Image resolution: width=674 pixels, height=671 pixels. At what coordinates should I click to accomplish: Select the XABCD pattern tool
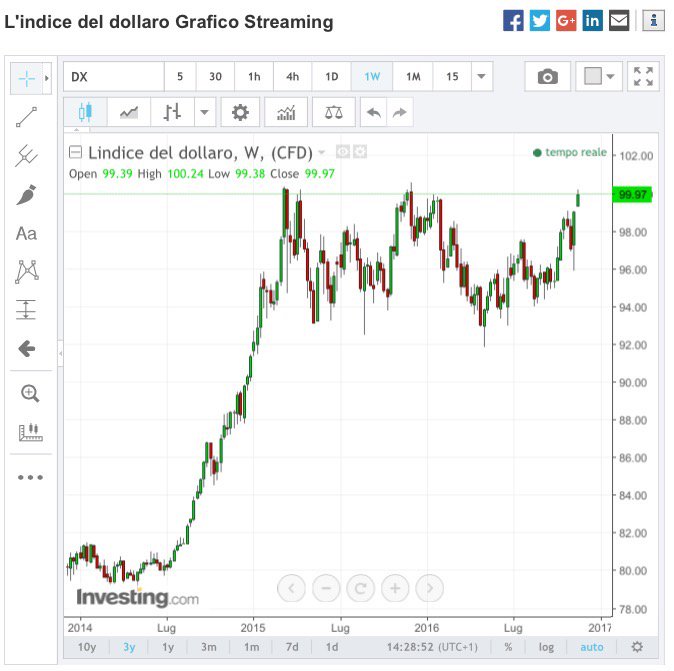click(x=27, y=271)
